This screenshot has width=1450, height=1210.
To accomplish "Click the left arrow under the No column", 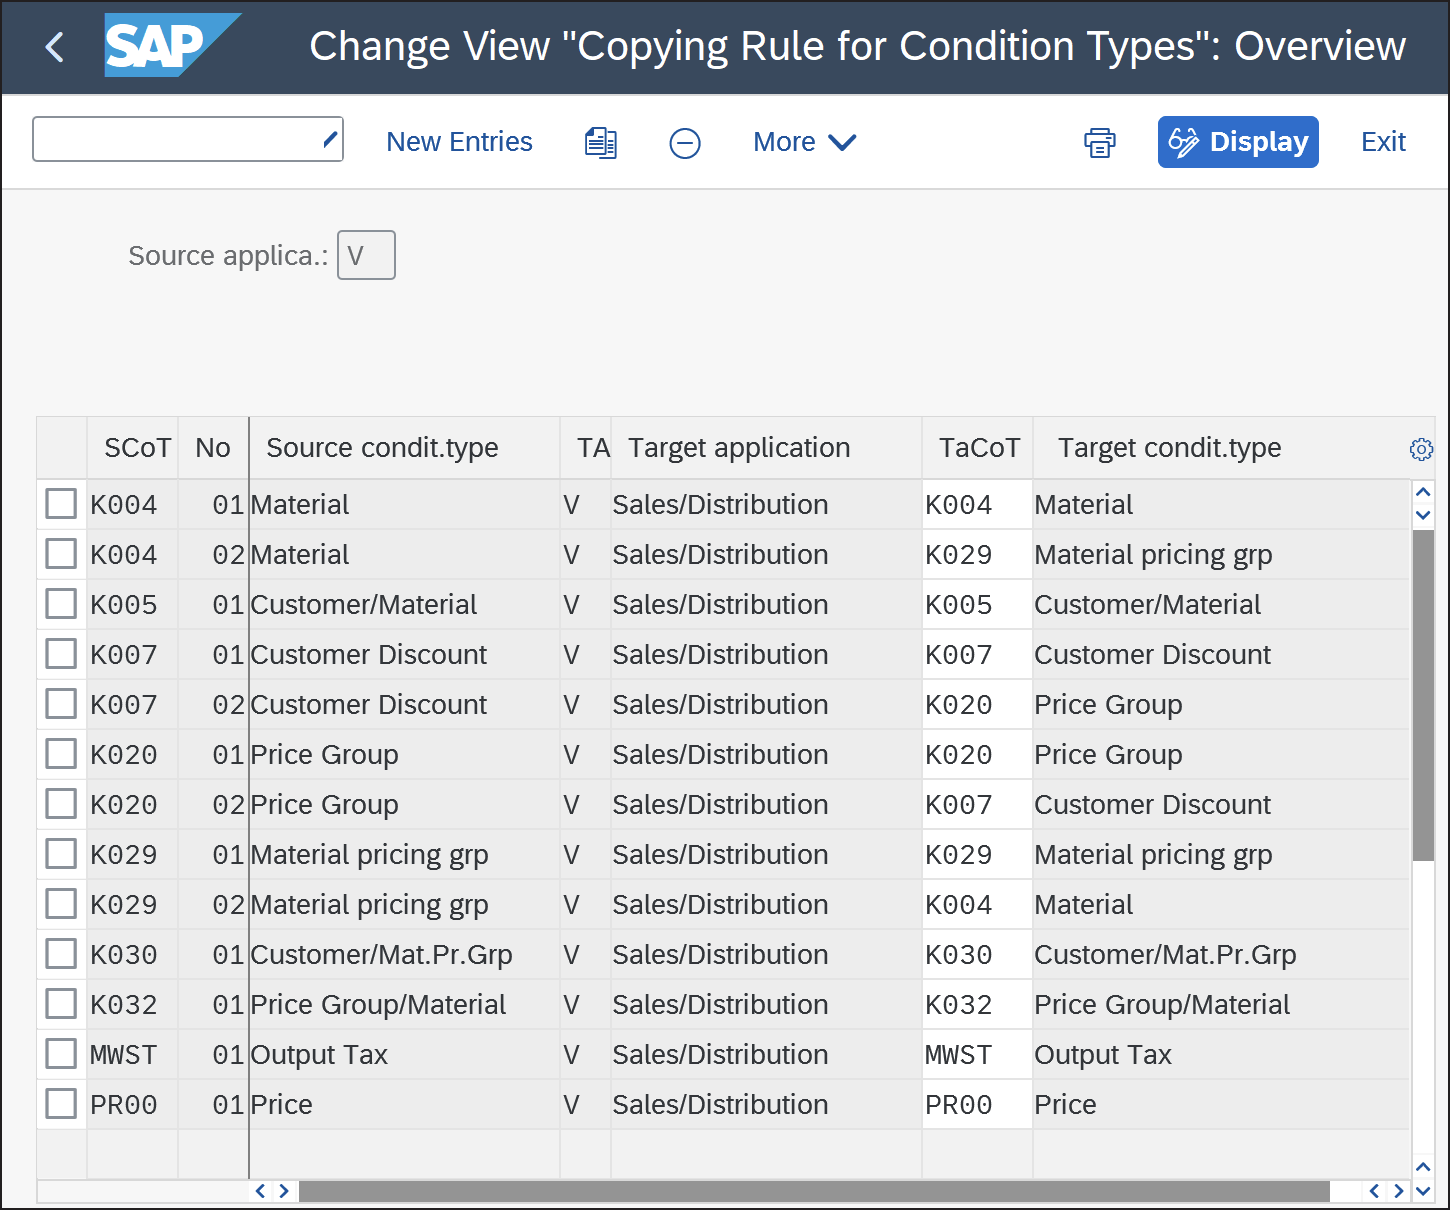I will pos(261,1191).
